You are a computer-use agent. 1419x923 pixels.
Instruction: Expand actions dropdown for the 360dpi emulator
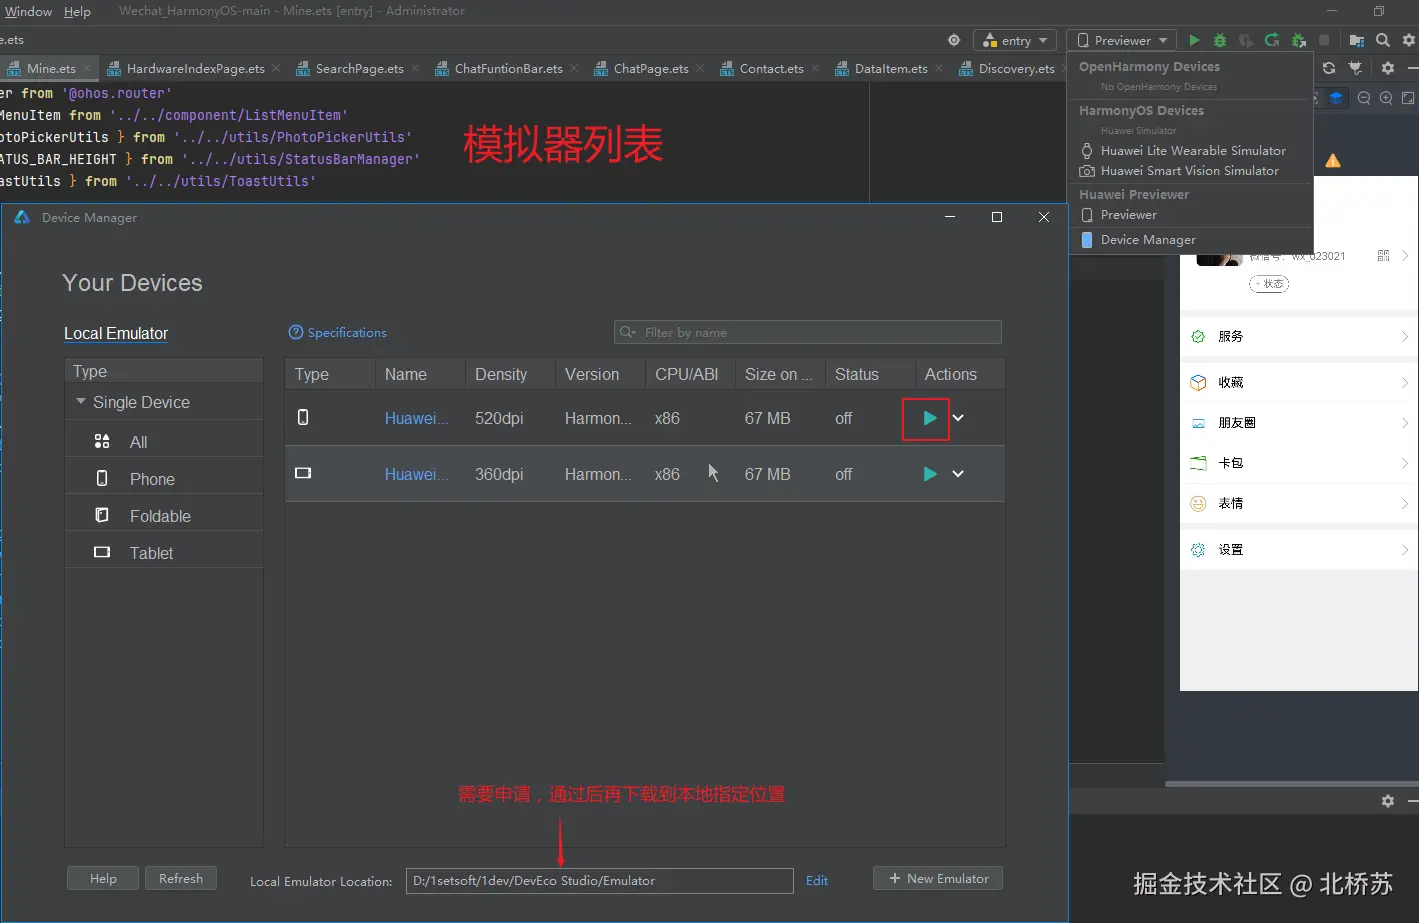click(x=958, y=474)
